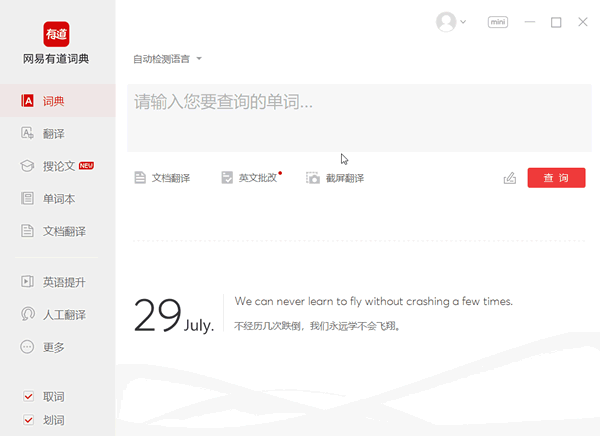Click the 更多 ellipsis circle icon
600x436 pixels.
click(27, 347)
